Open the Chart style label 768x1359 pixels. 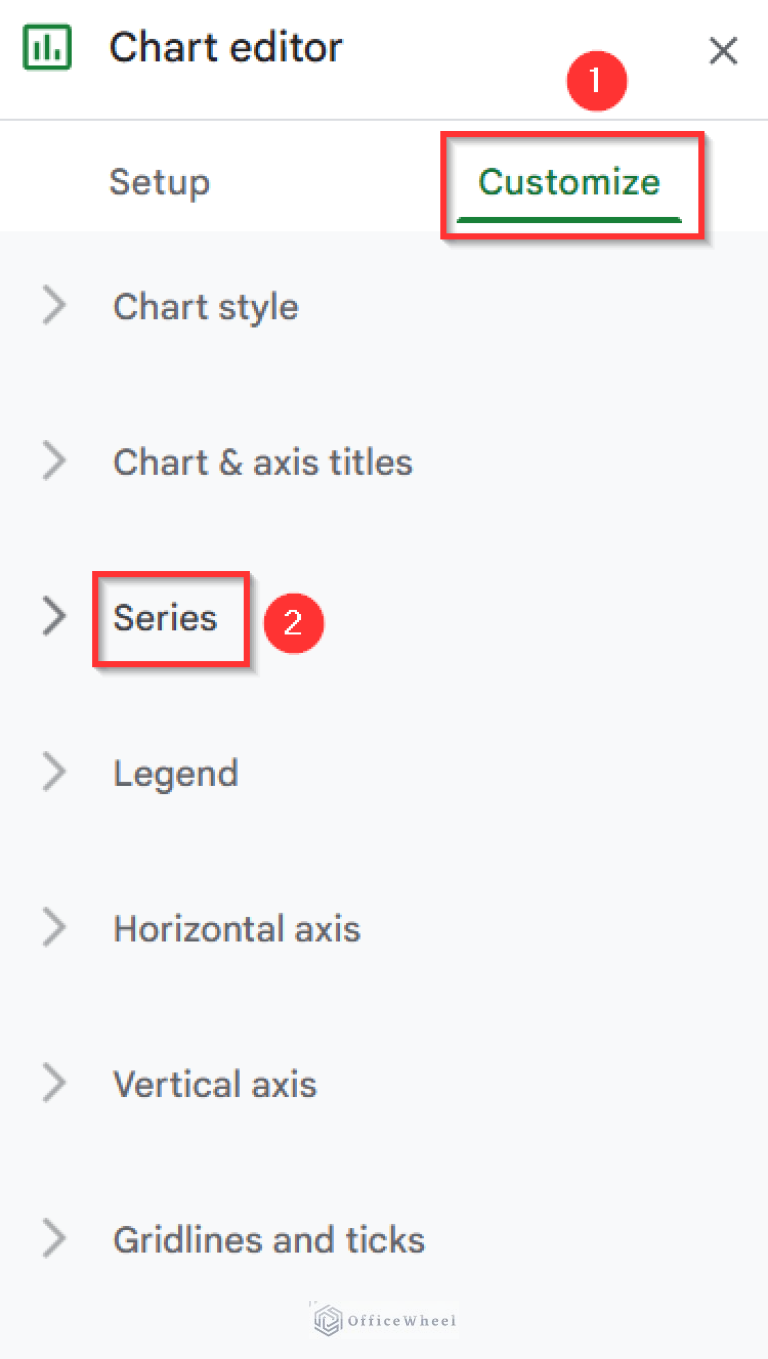pyautogui.click(x=206, y=306)
